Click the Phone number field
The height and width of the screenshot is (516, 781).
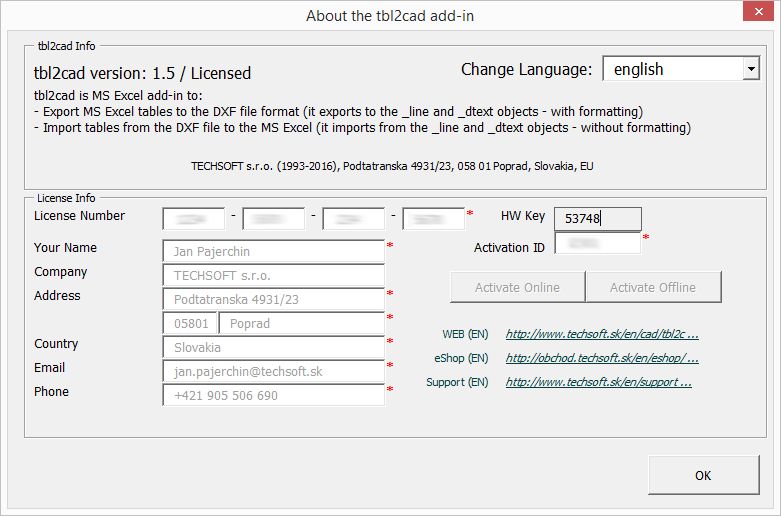(x=273, y=395)
